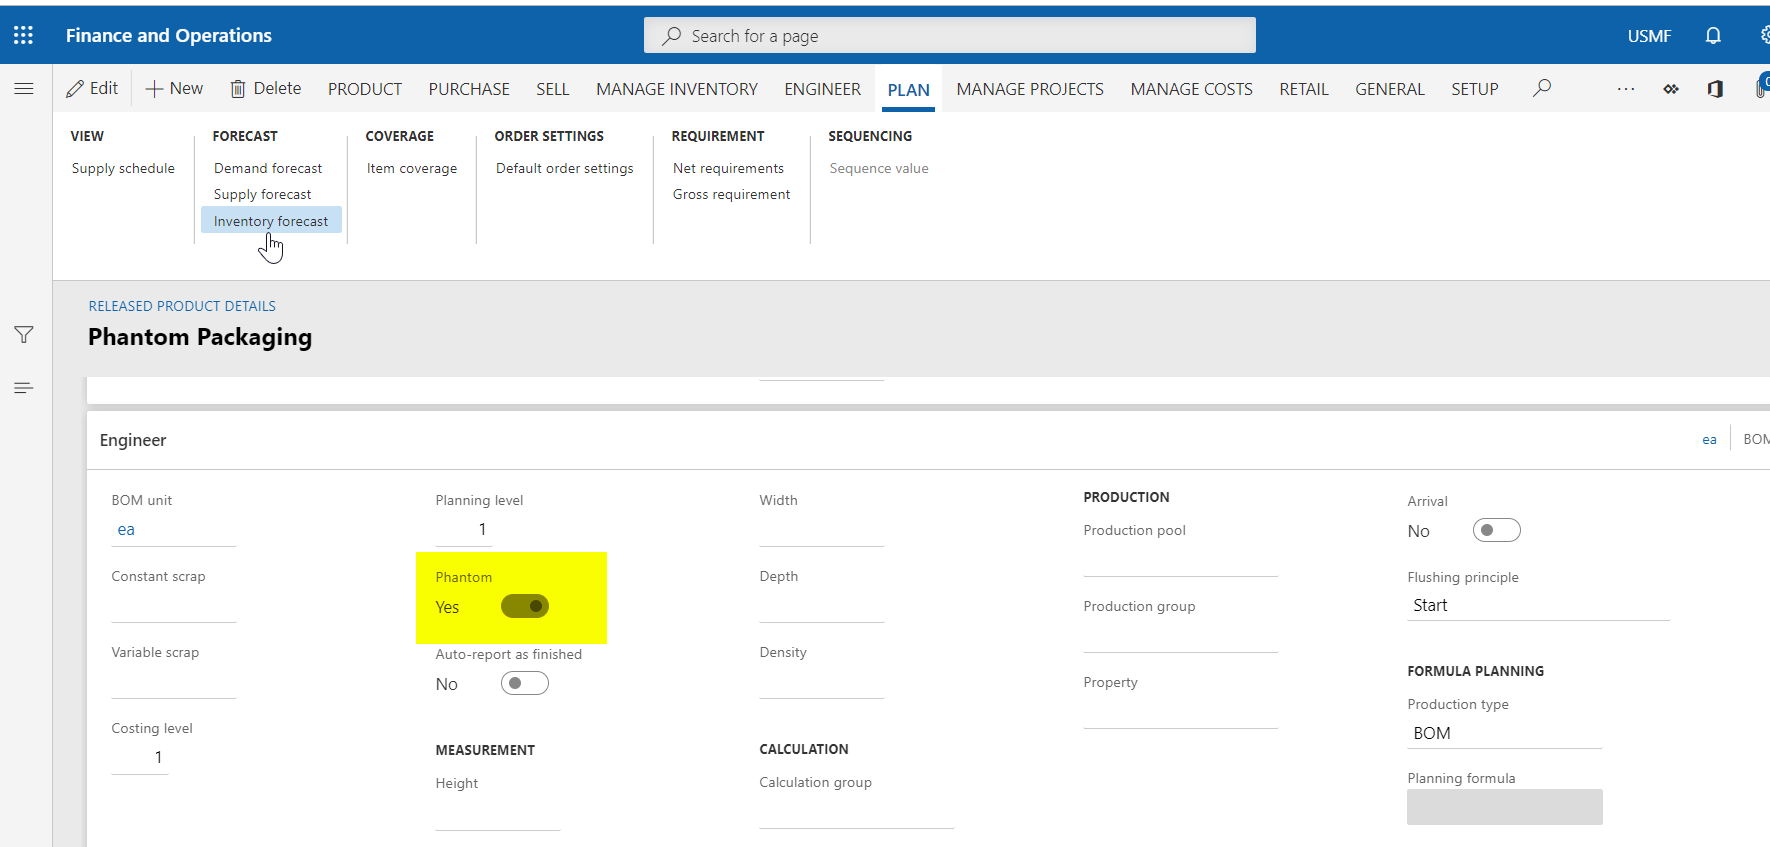1770x847 pixels.
Task: Open the Production type dropdown
Action: click(1504, 733)
